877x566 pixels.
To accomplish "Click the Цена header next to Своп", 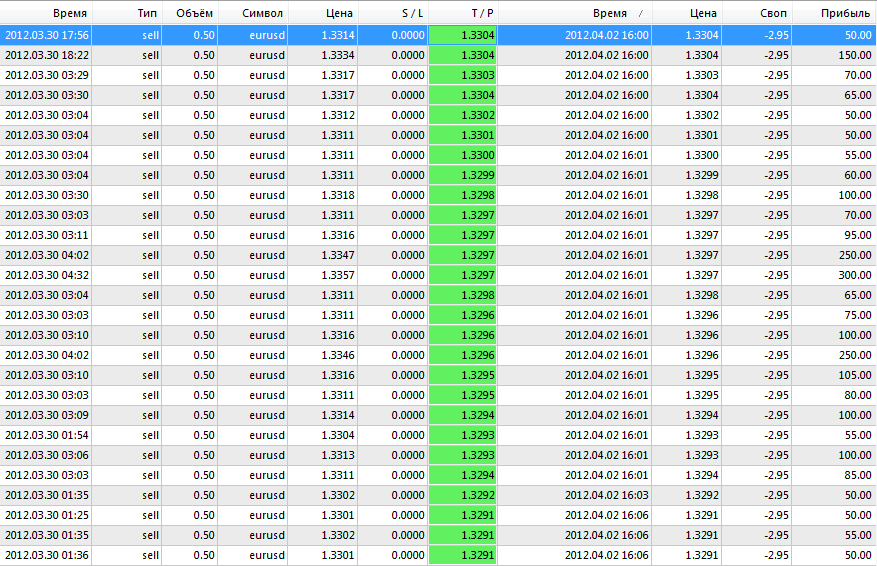I will pyautogui.click(x=687, y=13).
